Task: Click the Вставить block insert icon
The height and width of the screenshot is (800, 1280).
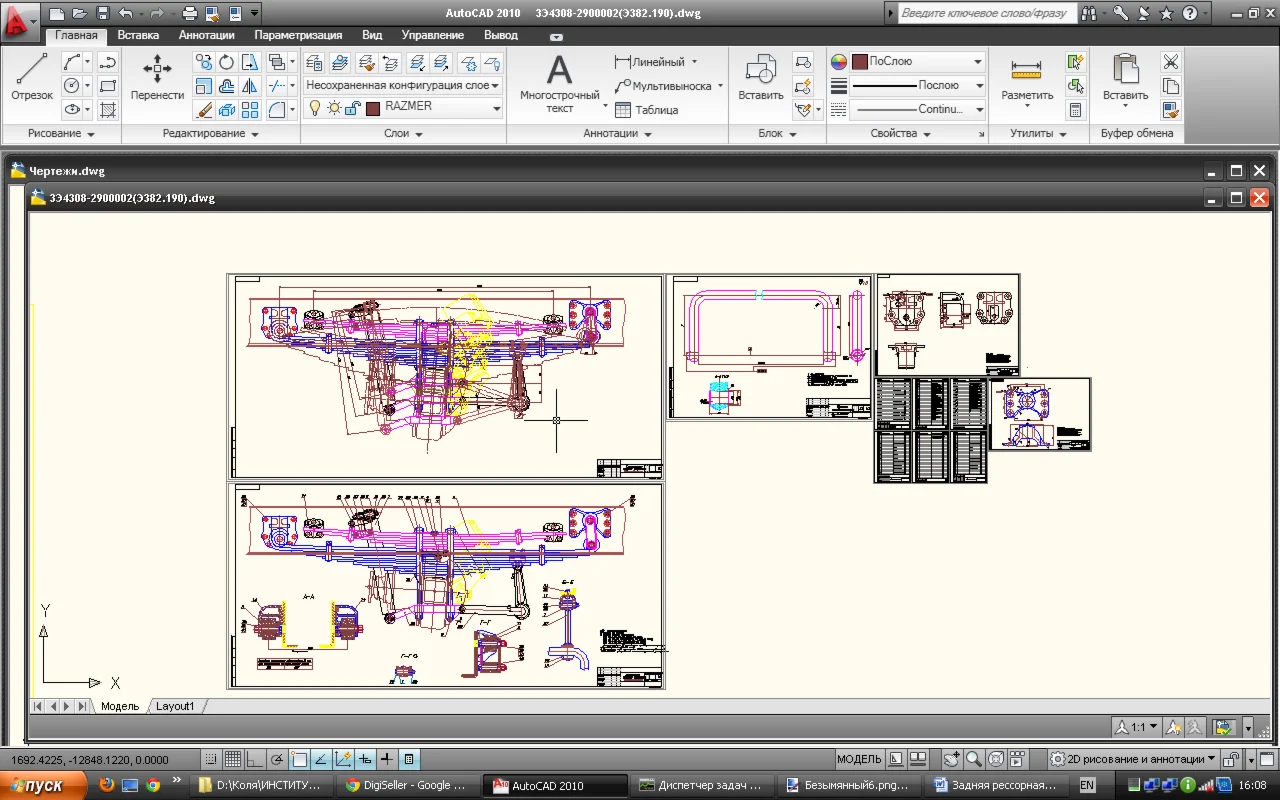Action: pyautogui.click(x=760, y=77)
